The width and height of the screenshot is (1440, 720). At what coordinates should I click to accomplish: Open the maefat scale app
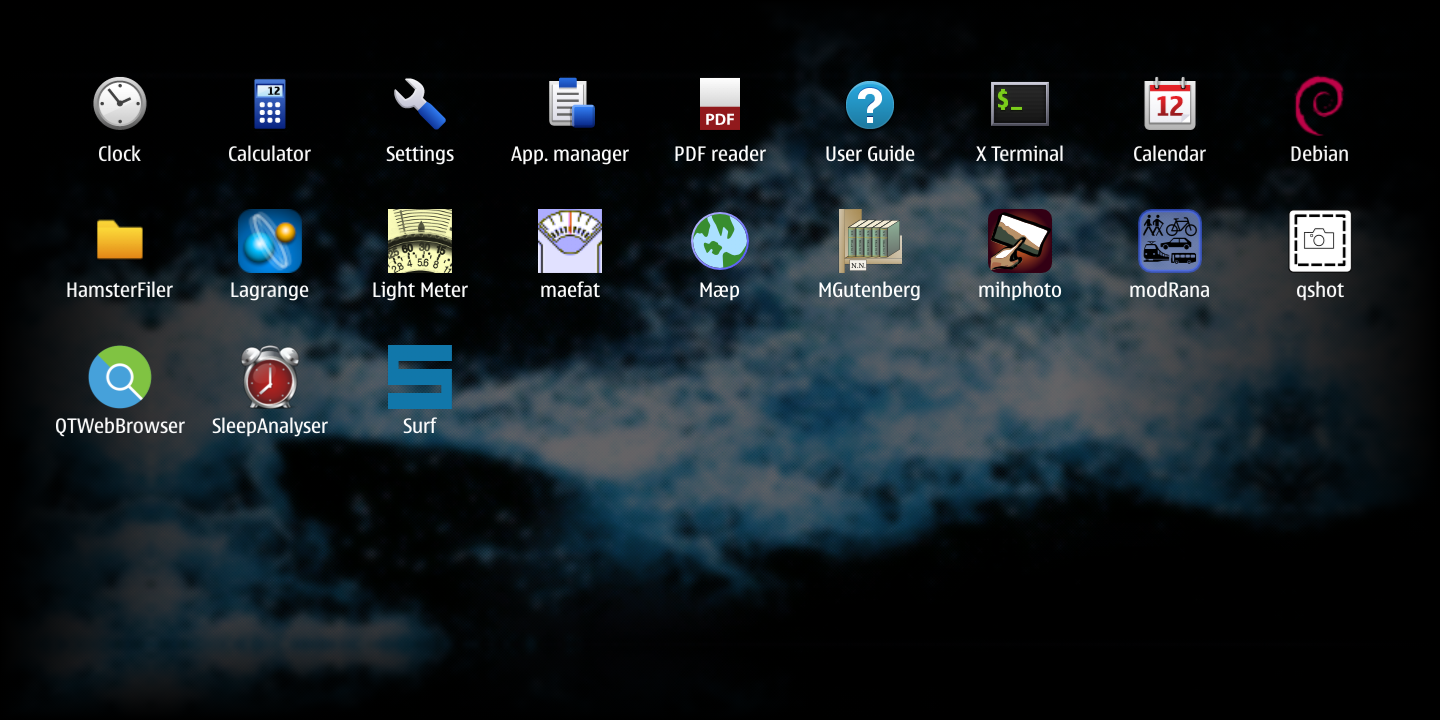coord(570,241)
